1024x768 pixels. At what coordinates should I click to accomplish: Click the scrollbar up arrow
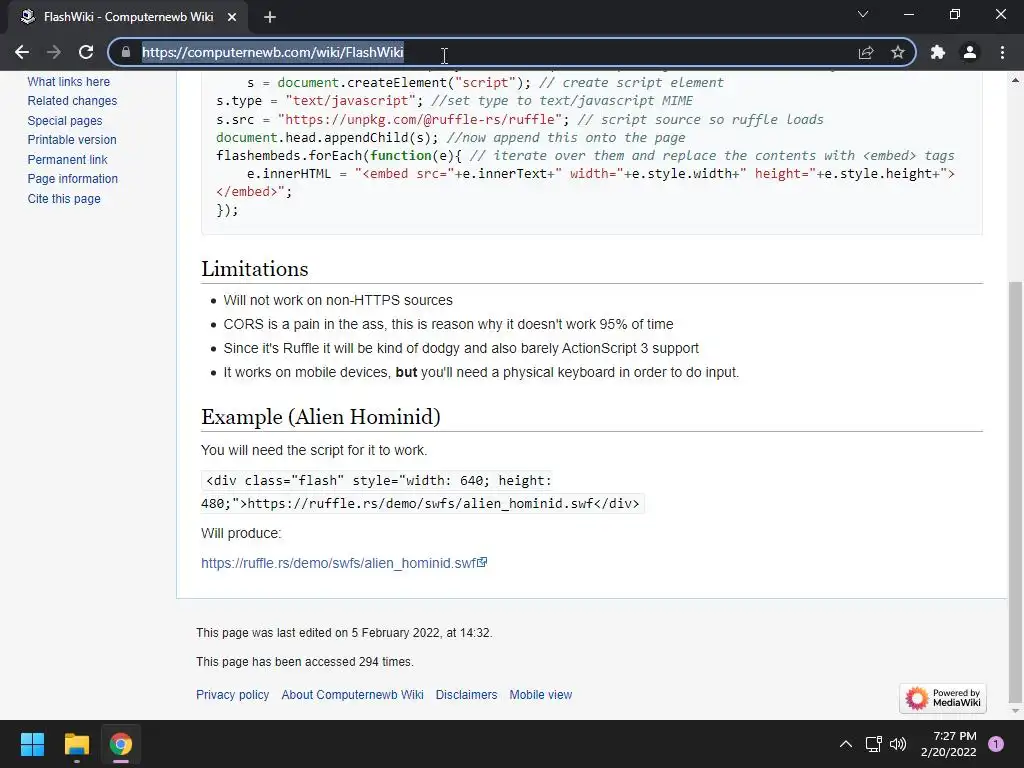click(1015, 80)
